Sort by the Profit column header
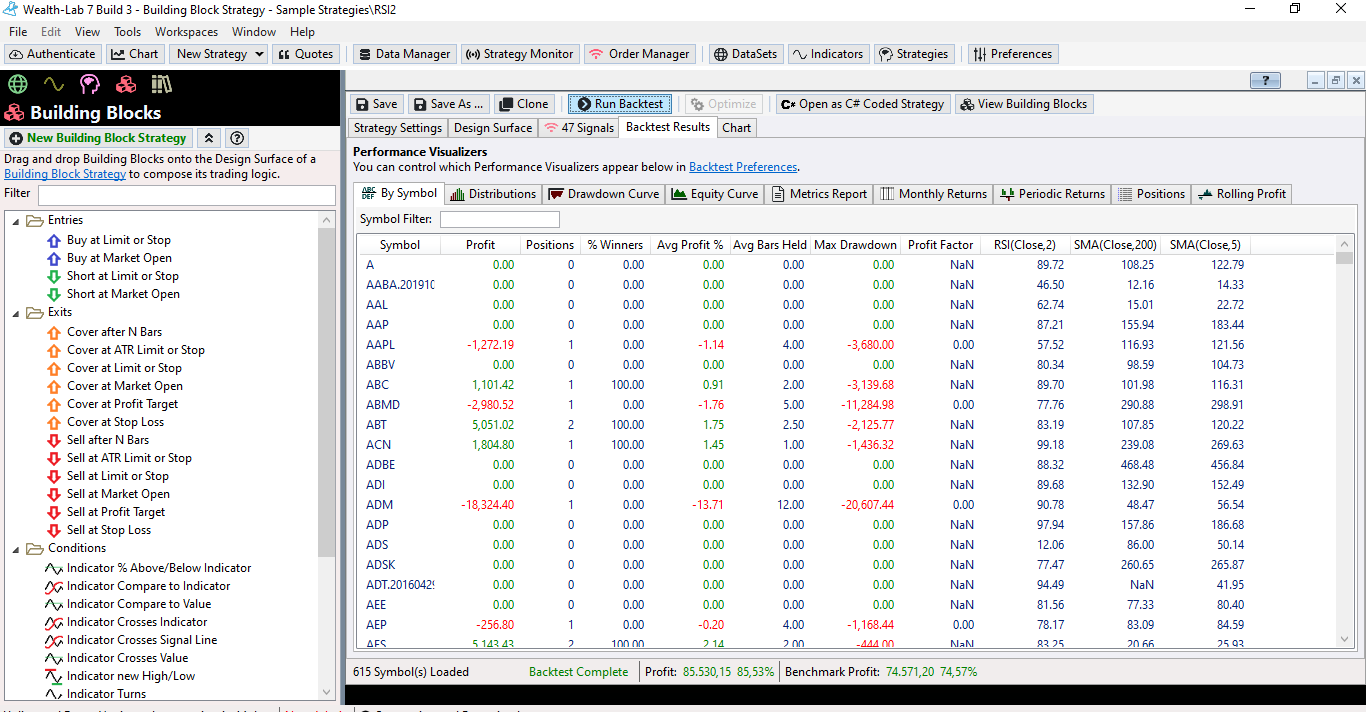This screenshot has height=712, width=1366. coord(481,245)
